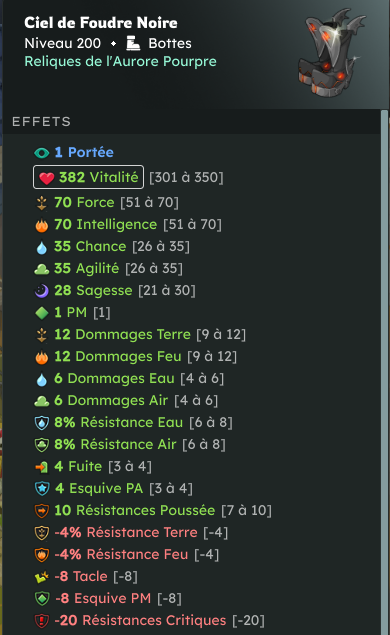The width and height of the screenshot is (390, 635).
Task: Click the EFFETS section header
Action: 41,121
